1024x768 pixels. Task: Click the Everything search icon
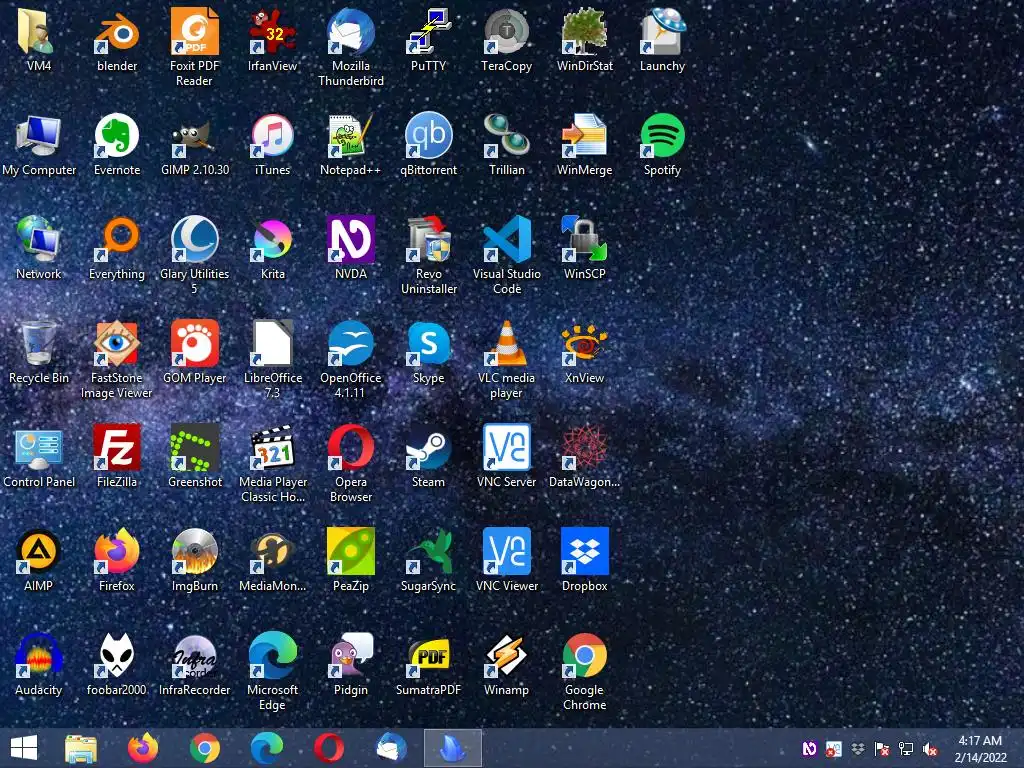[x=117, y=239]
